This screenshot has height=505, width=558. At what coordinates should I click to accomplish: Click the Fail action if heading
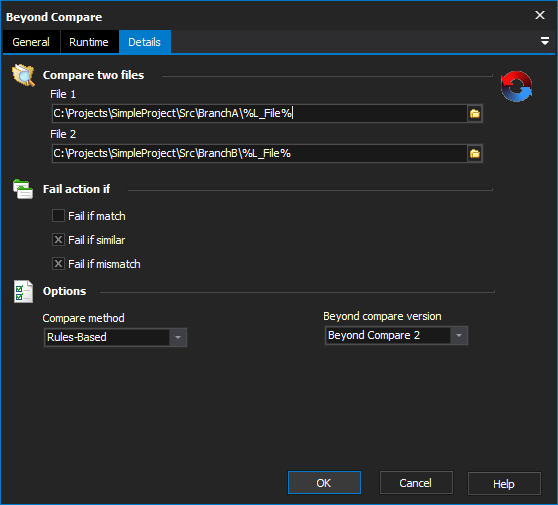(76, 189)
